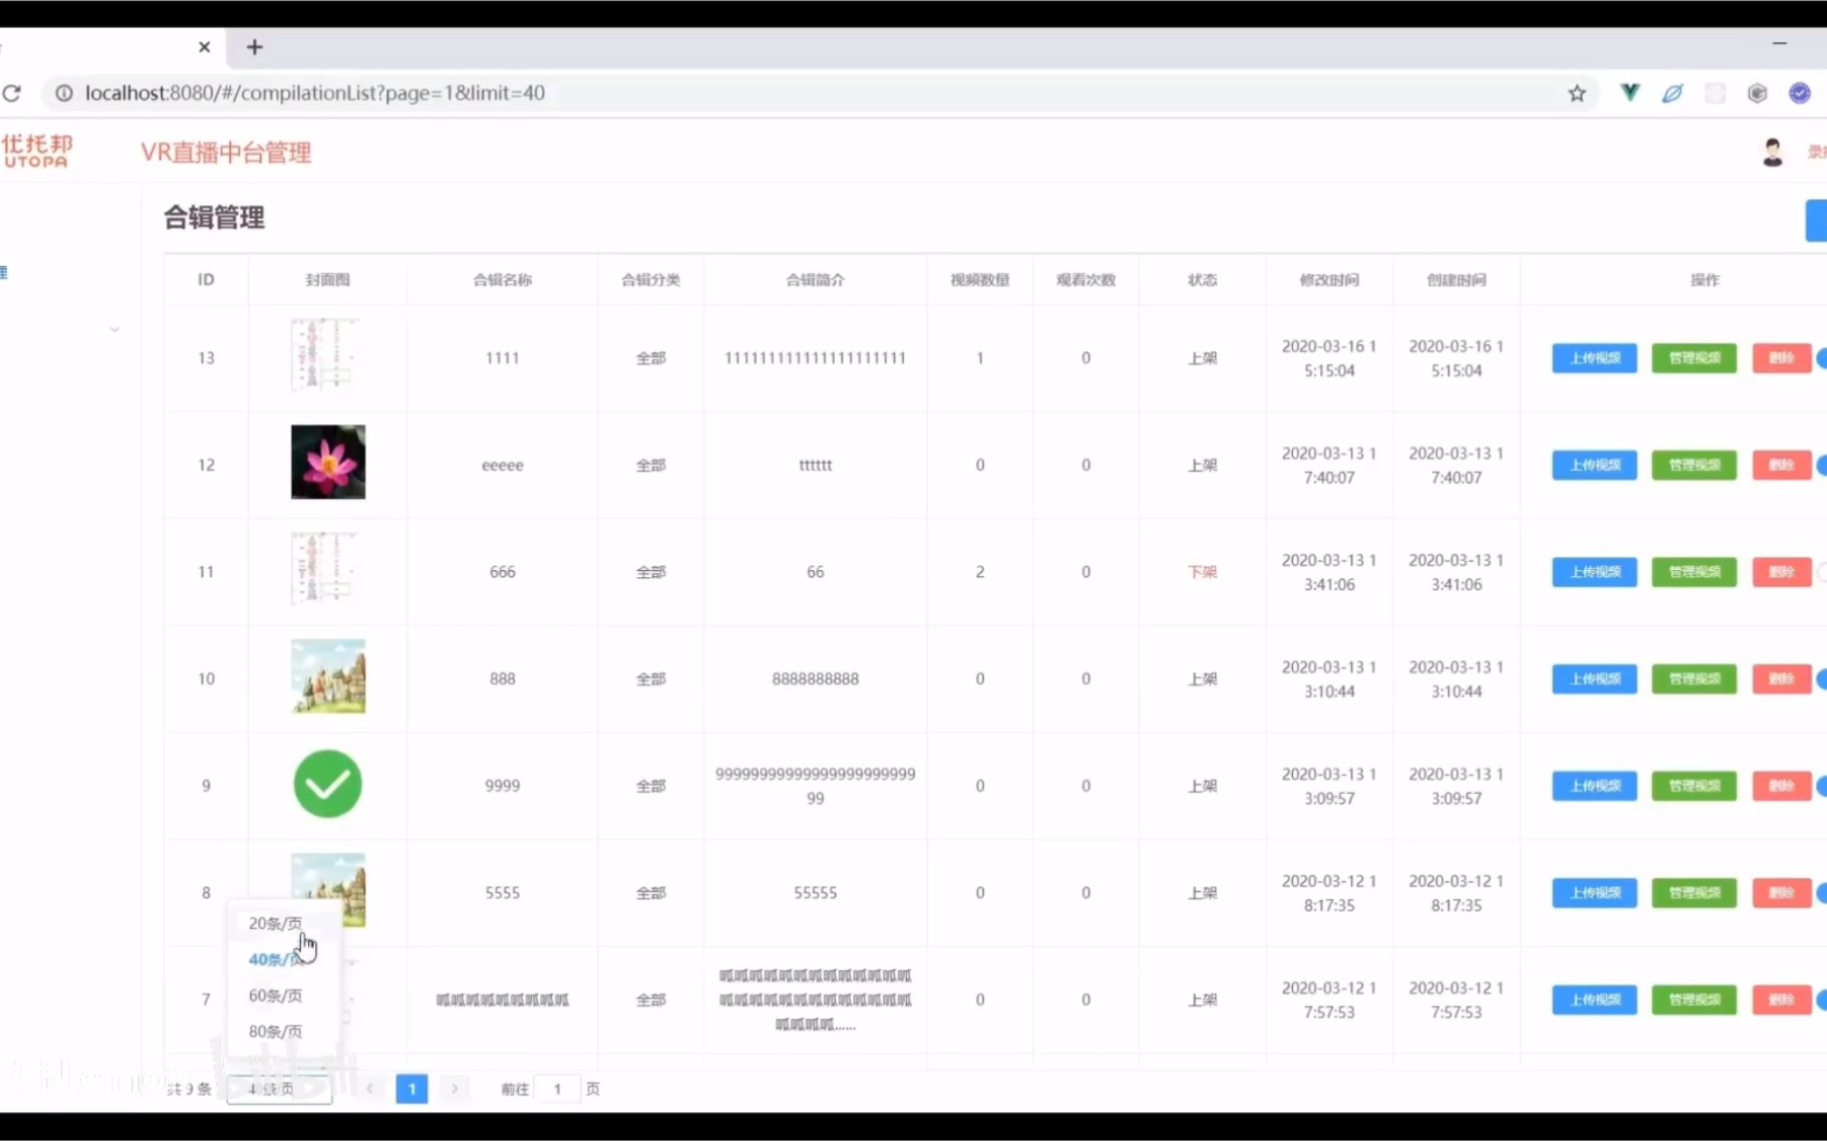Click 上传视频 for album 1111
This screenshot has height=1141, width=1827.
point(1594,358)
